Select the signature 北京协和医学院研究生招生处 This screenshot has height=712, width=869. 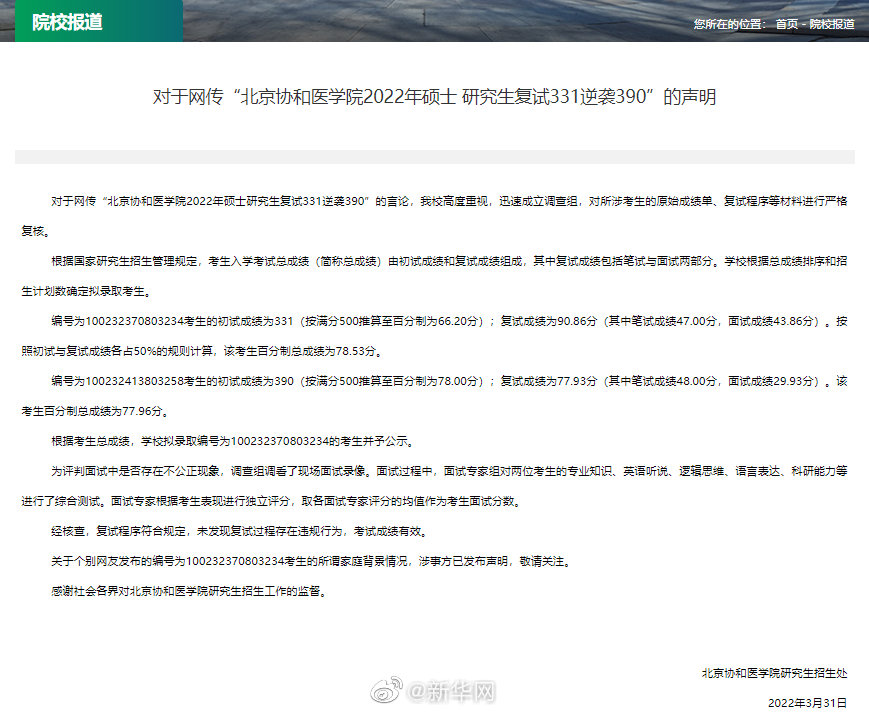pyautogui.click(x=774, y=673)
